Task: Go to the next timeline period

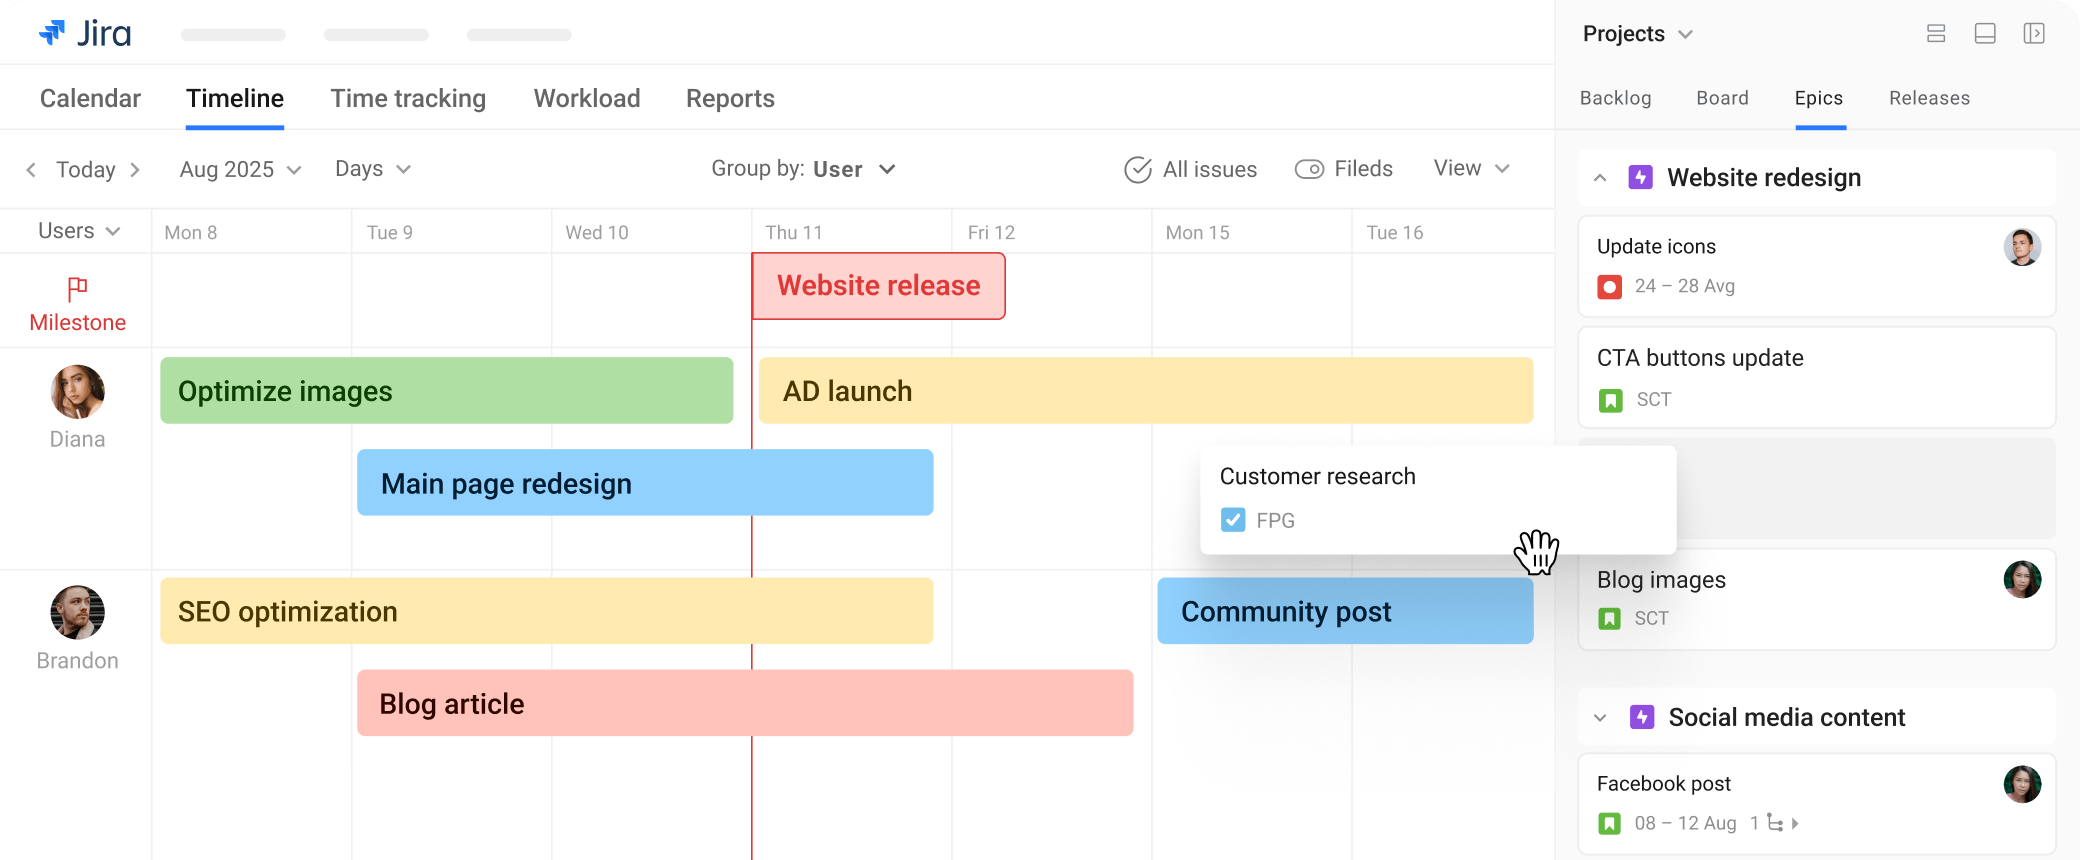Action: [x=135, y=170]
